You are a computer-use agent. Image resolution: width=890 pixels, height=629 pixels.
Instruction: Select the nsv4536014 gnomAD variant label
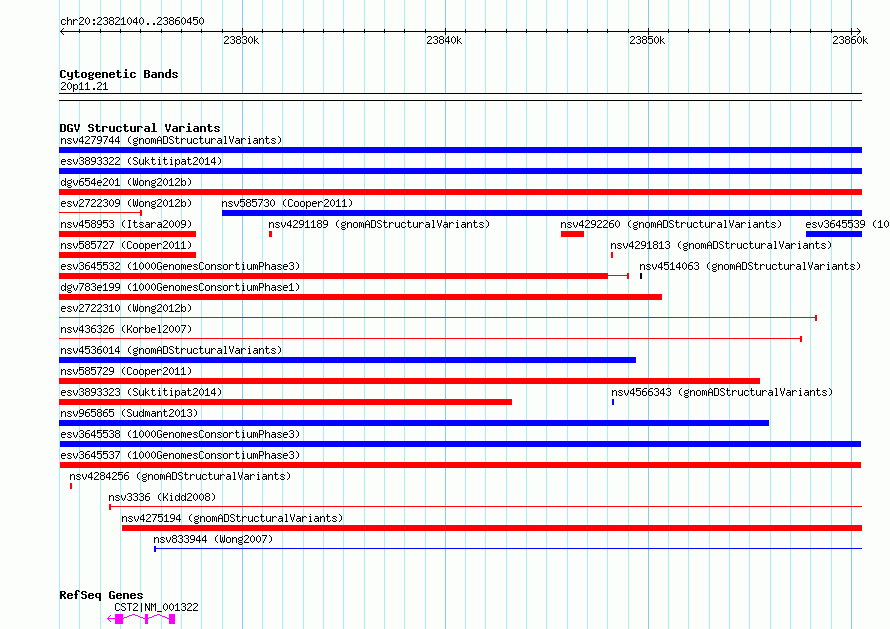pyautogui.click(x=171, y=350)
